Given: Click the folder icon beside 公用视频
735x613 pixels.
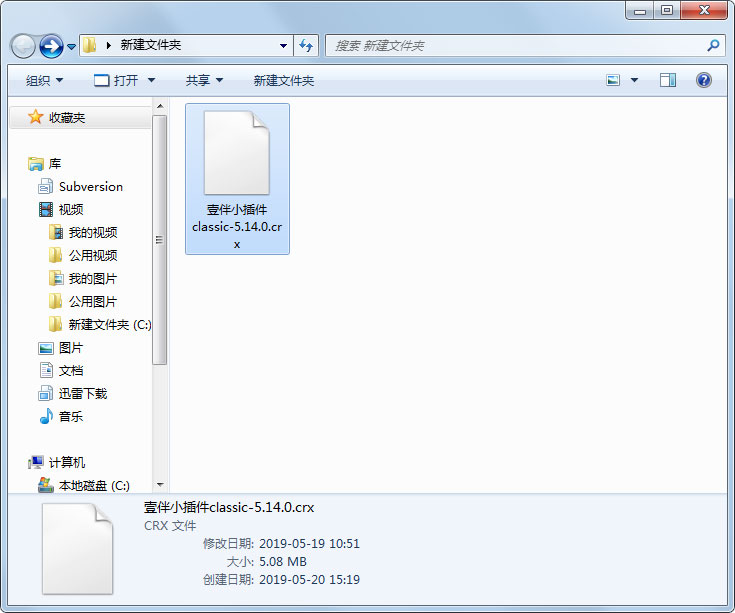Looking at the screenshot, I should [56, 255].
